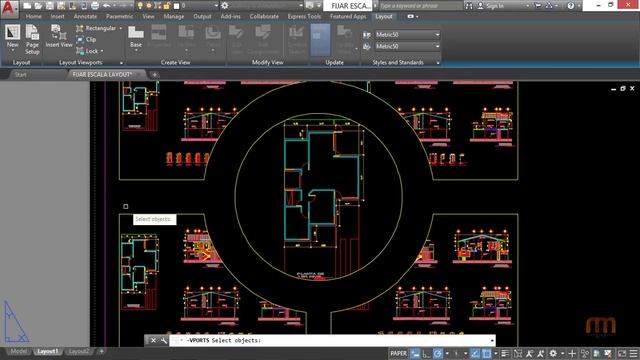Click the Clean Screen status bar icon
The image size is (640, 360).
point(622,353)
